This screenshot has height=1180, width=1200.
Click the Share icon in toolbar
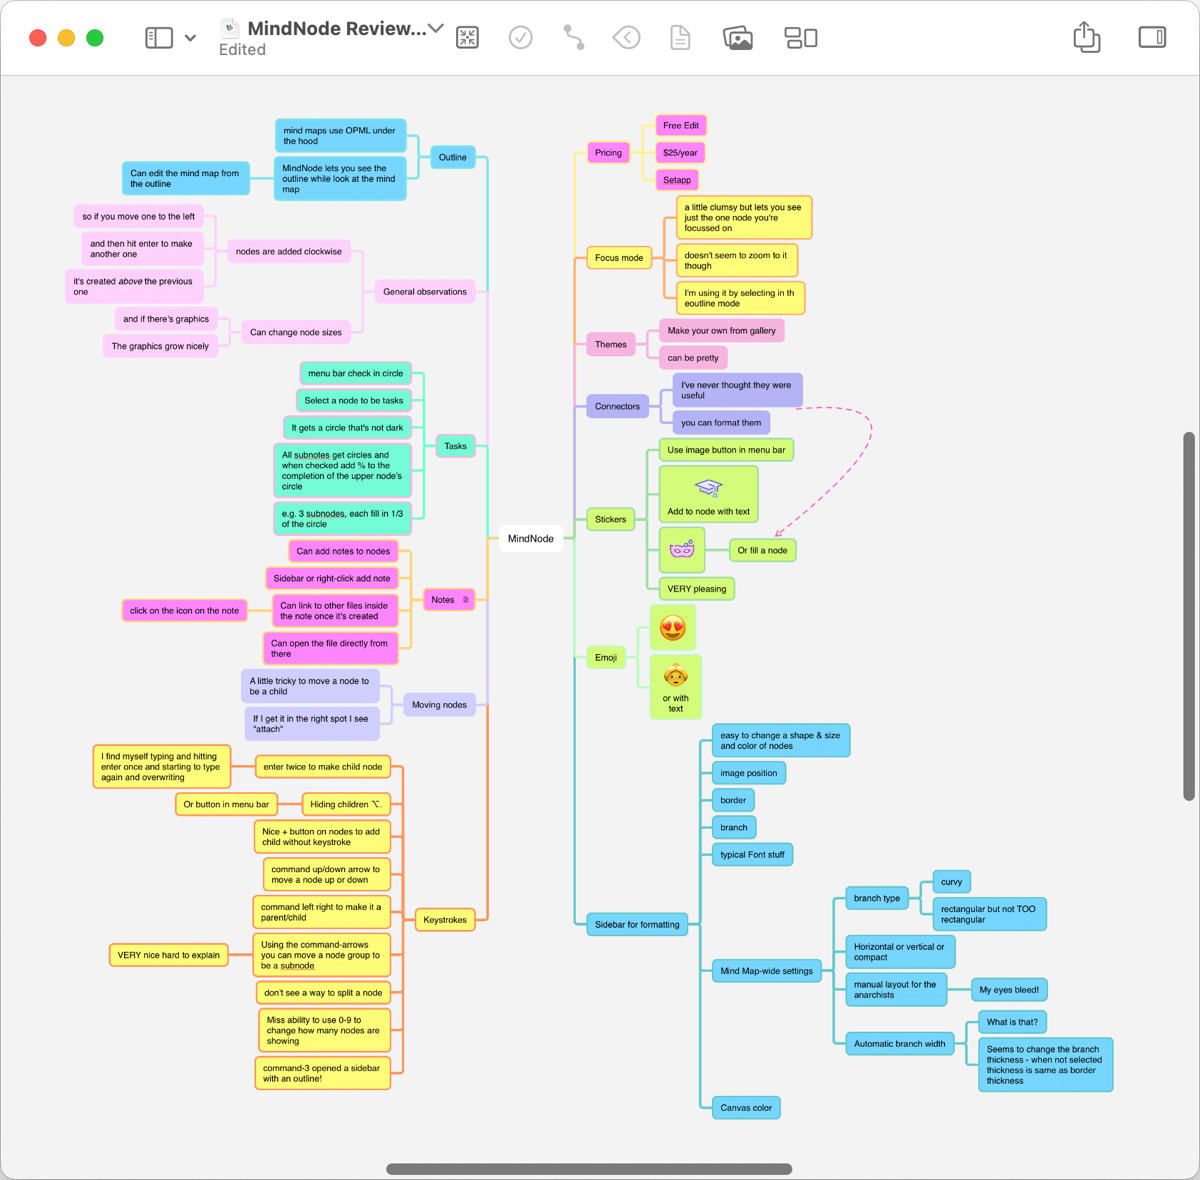pyautogui.click(x=1086, y=38)
